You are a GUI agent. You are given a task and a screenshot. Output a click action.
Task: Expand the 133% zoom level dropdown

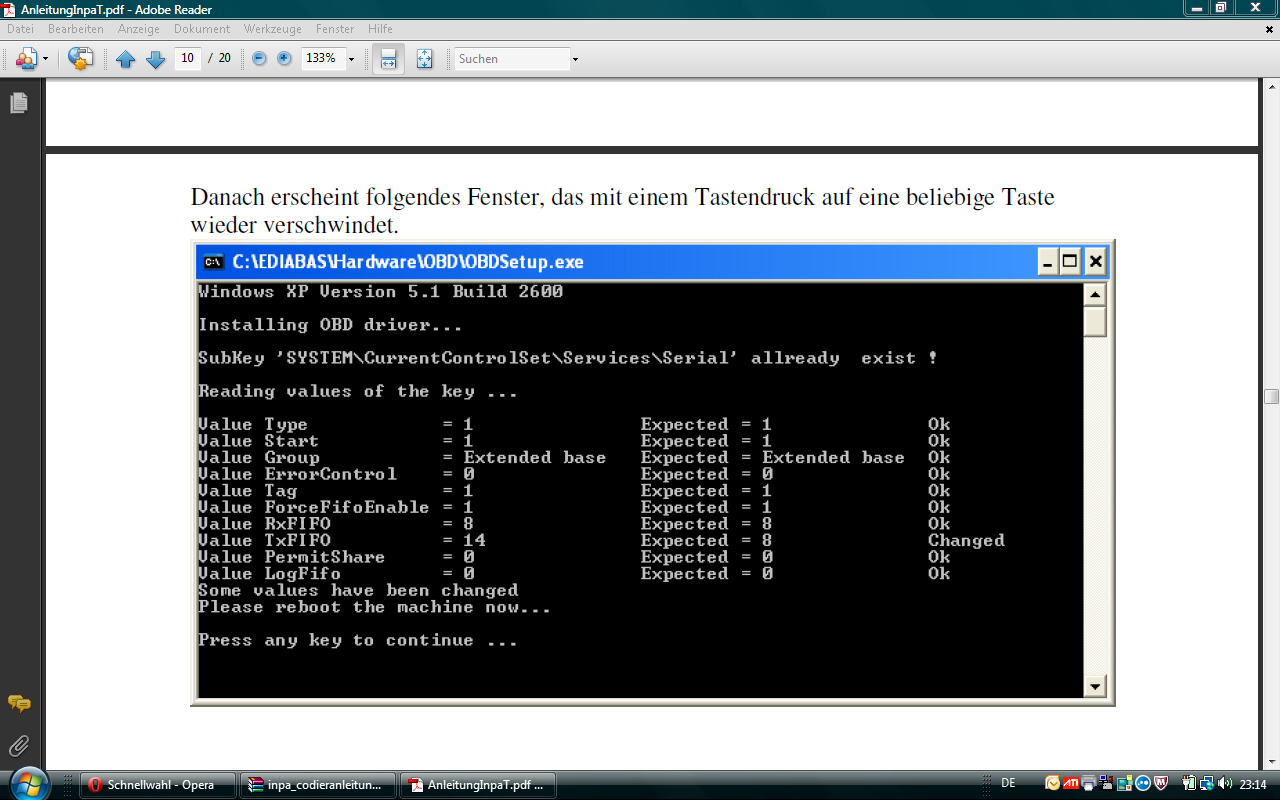351,60
